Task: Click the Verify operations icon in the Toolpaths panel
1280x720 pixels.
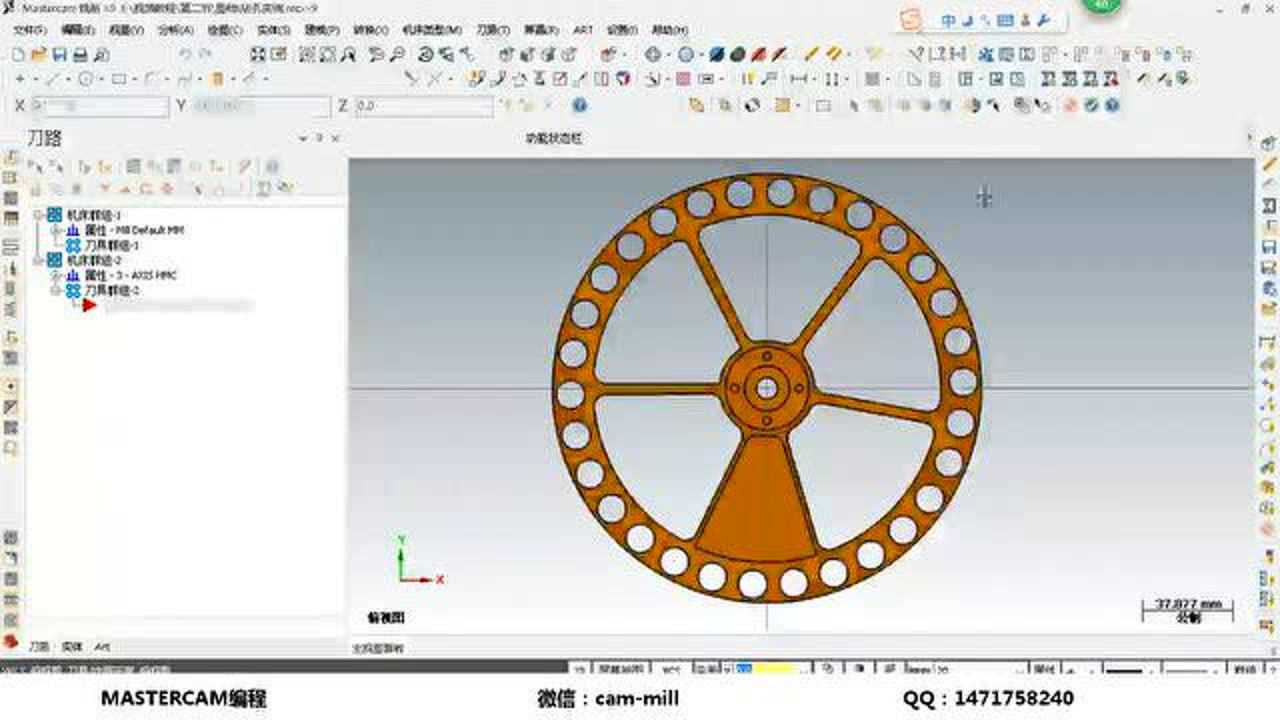Action: click(154, 166)
